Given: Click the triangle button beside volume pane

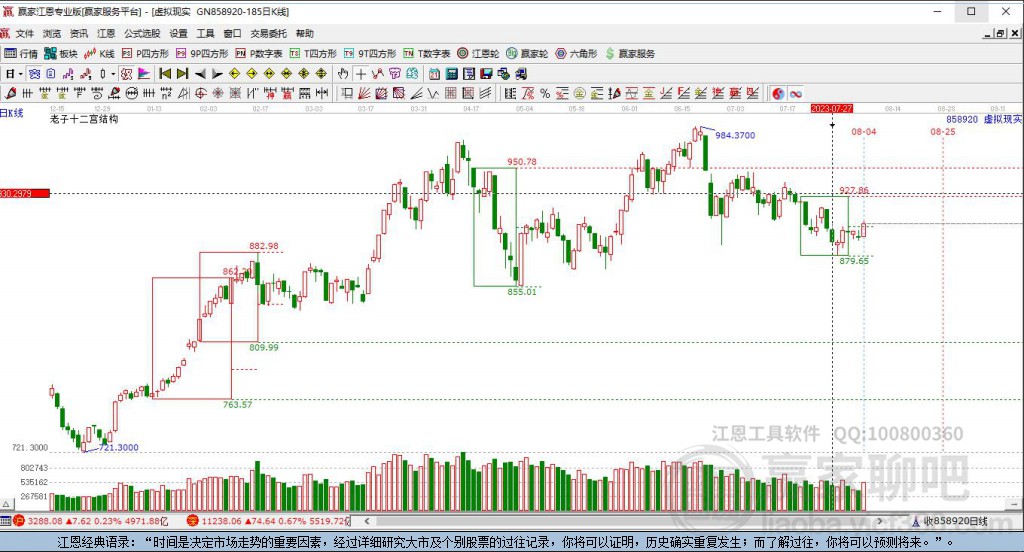Looking at the screenshot, I should coord(7,504).
